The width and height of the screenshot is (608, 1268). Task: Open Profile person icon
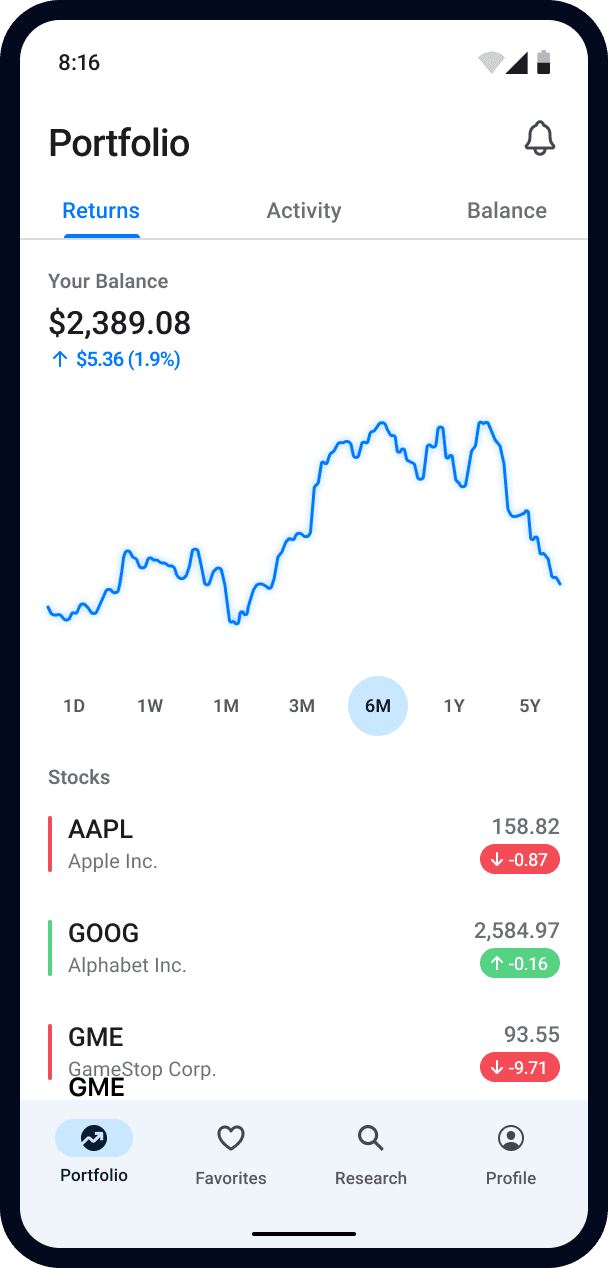(511, 1138)
